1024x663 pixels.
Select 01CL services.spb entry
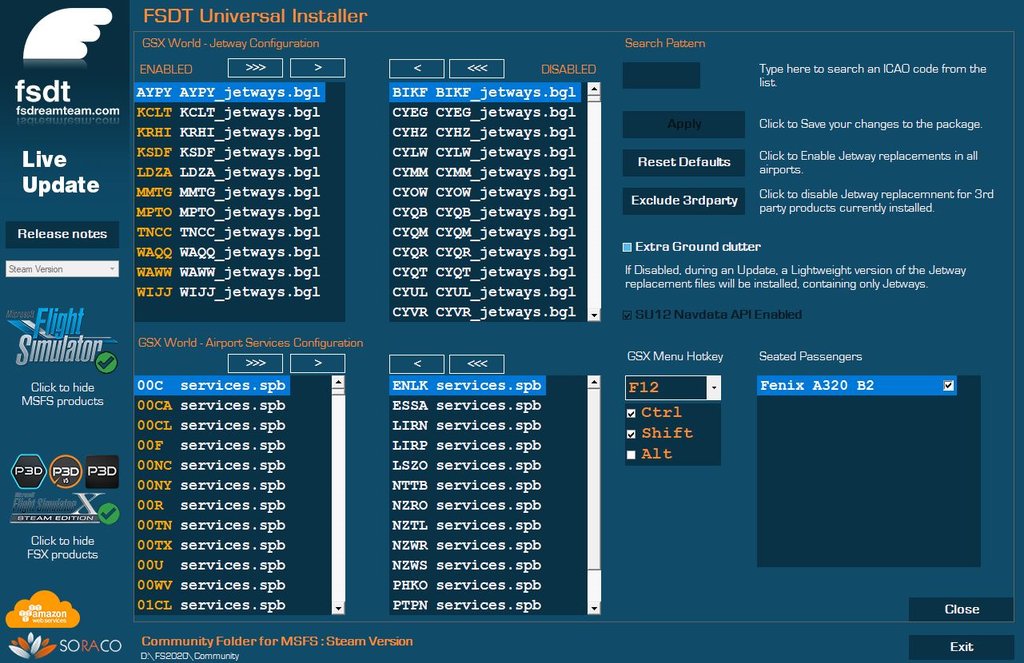[212, 606]
